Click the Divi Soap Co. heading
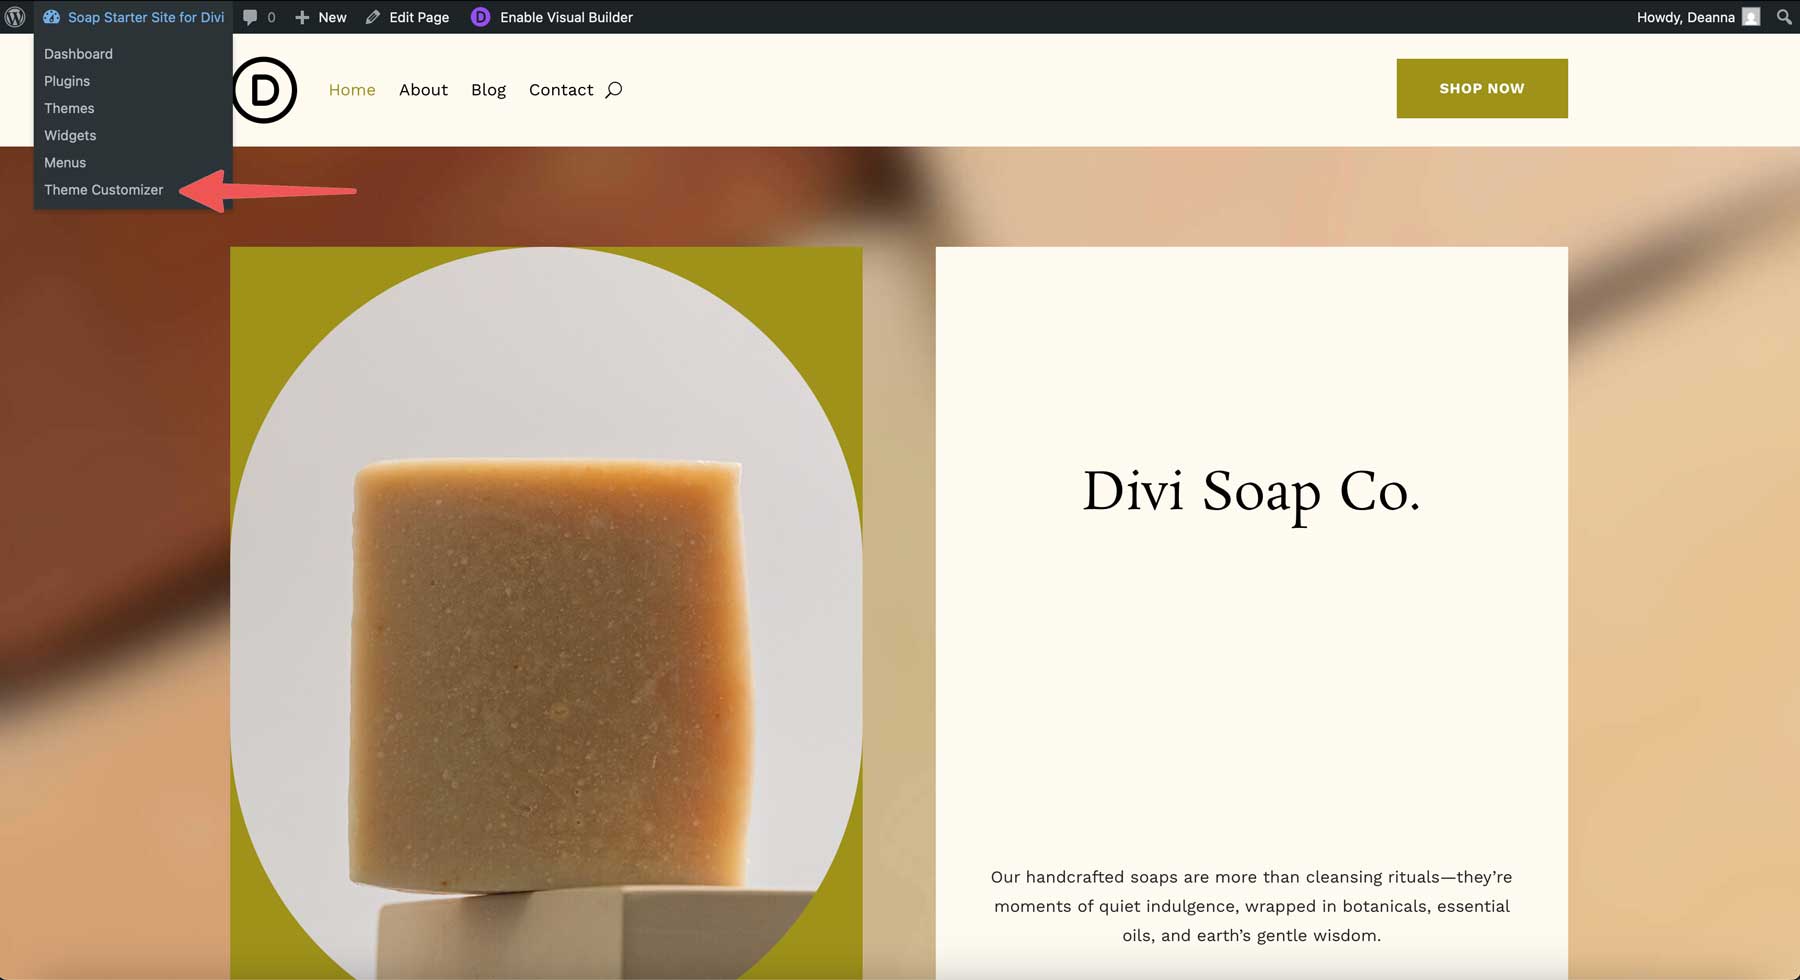 [1251, 492]
